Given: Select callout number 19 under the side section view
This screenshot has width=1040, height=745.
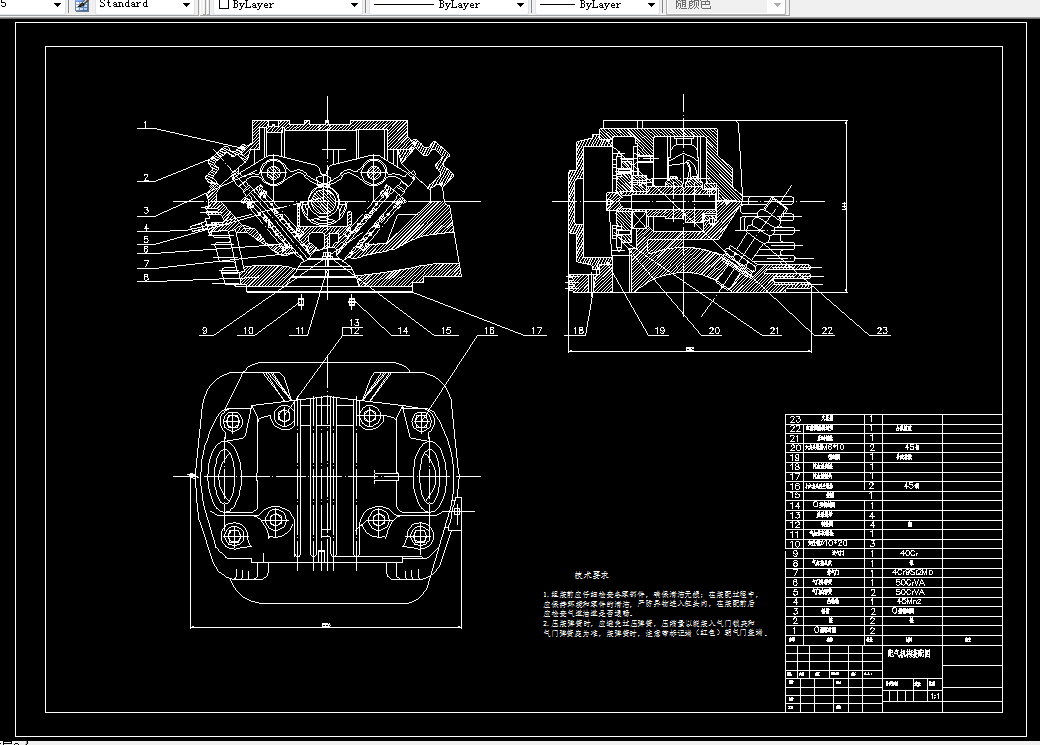Looking at the screenshot, I should [659, 330].
